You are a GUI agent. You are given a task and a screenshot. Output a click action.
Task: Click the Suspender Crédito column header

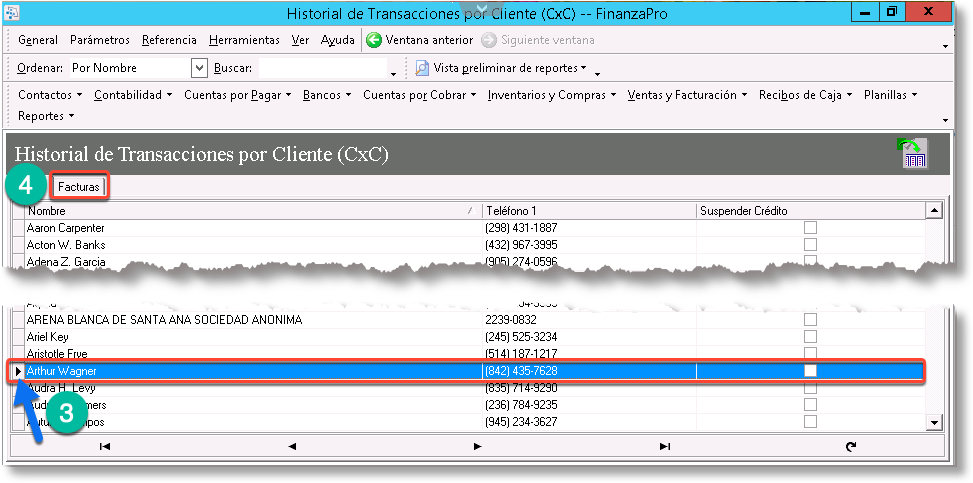(811, 211)
